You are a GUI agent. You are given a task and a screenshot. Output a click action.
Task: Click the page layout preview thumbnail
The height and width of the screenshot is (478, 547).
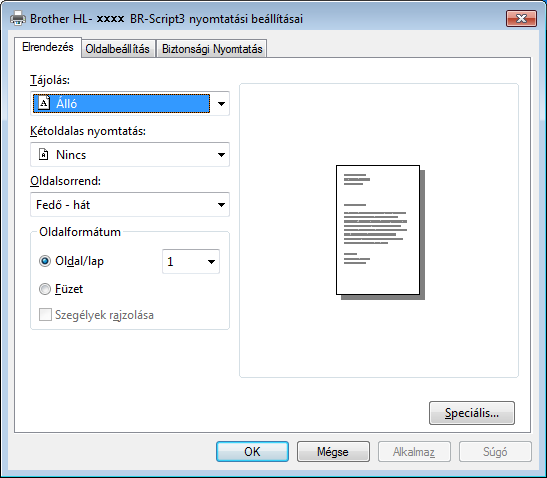380,232
